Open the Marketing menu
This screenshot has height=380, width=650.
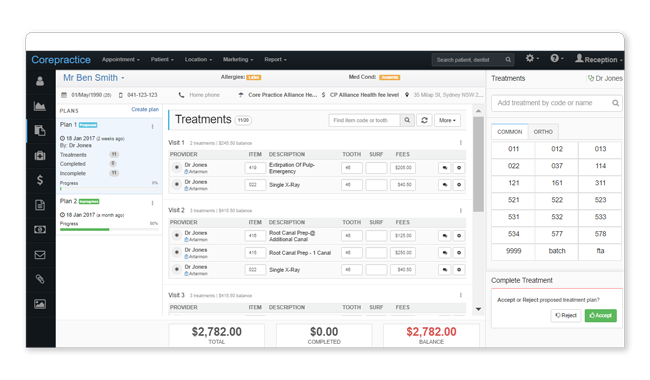click(238, 59)
